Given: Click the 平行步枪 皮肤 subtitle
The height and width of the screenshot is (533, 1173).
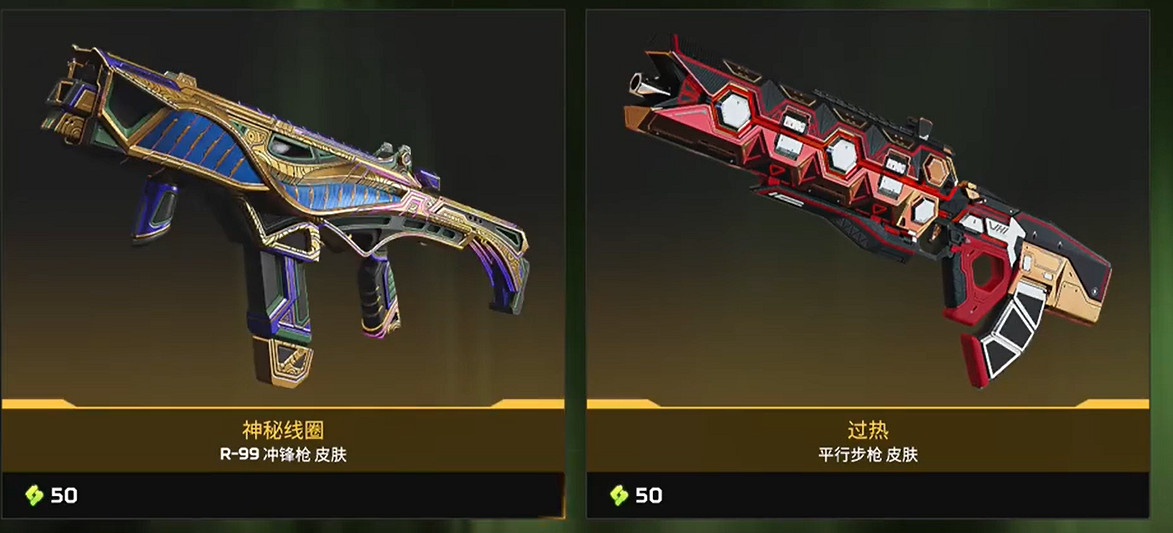Looking at the screenshot, I should 868,455.
